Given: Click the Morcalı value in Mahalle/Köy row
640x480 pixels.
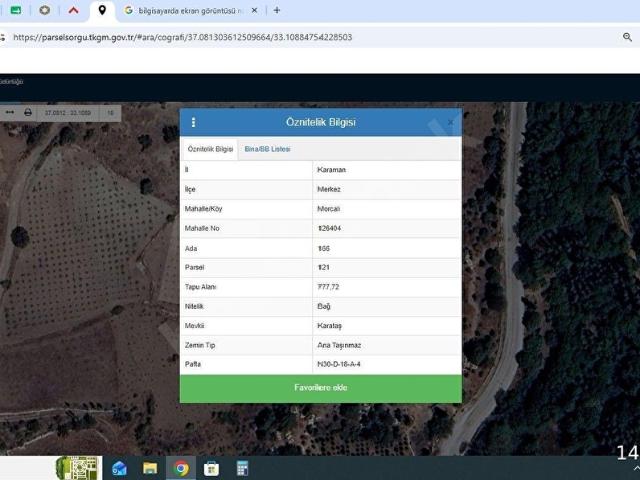Looking at the screenshot, I should [329, 209].
